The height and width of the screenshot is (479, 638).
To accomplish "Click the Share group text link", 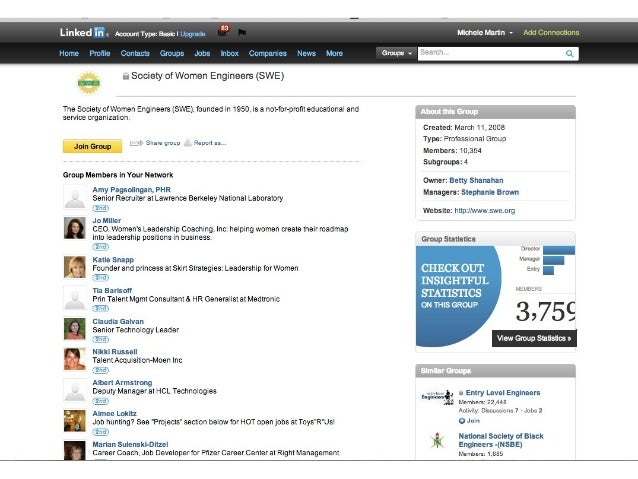I will [x=163, y=143].
